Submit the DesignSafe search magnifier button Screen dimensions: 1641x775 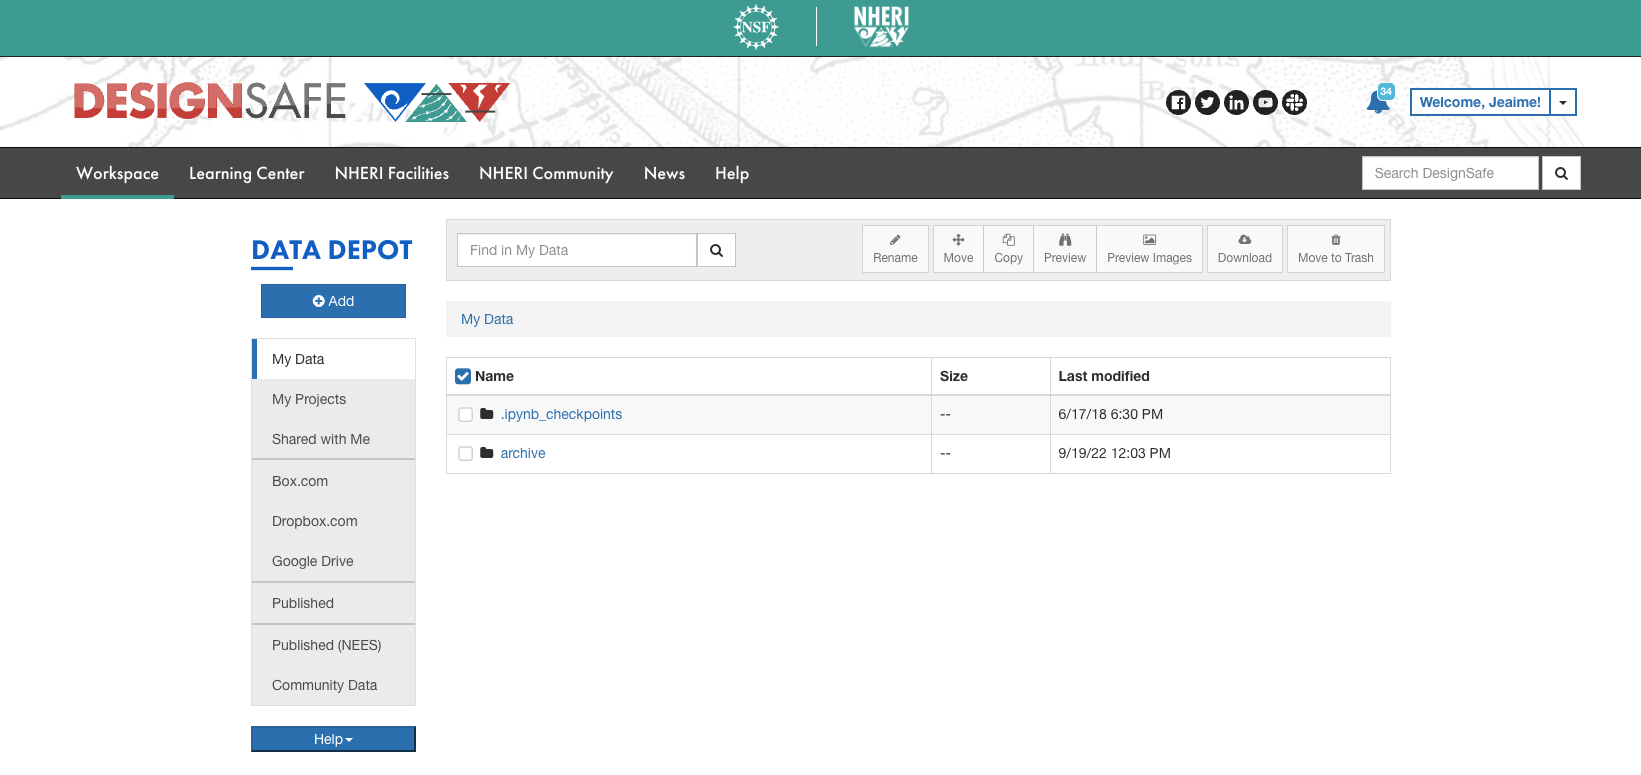(x=1561, y=173)
